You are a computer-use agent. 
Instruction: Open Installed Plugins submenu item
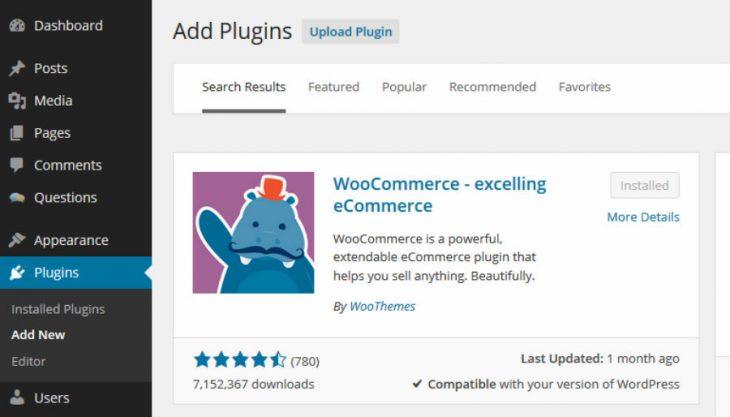pos(58,309)
